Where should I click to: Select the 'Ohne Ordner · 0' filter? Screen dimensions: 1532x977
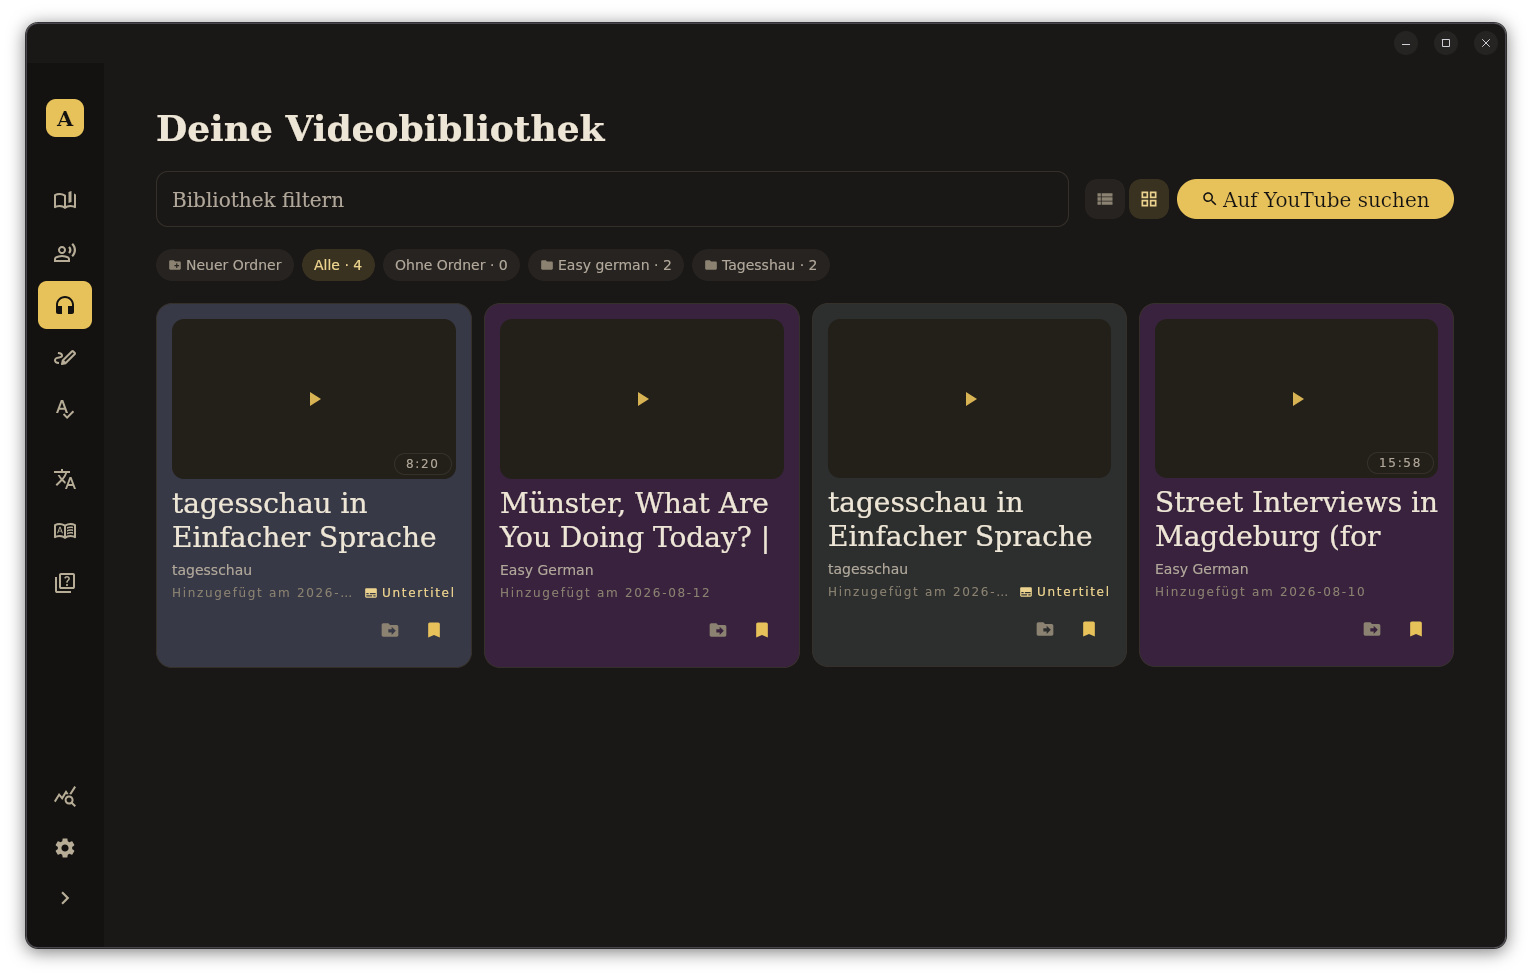click(x=451, y=265)
